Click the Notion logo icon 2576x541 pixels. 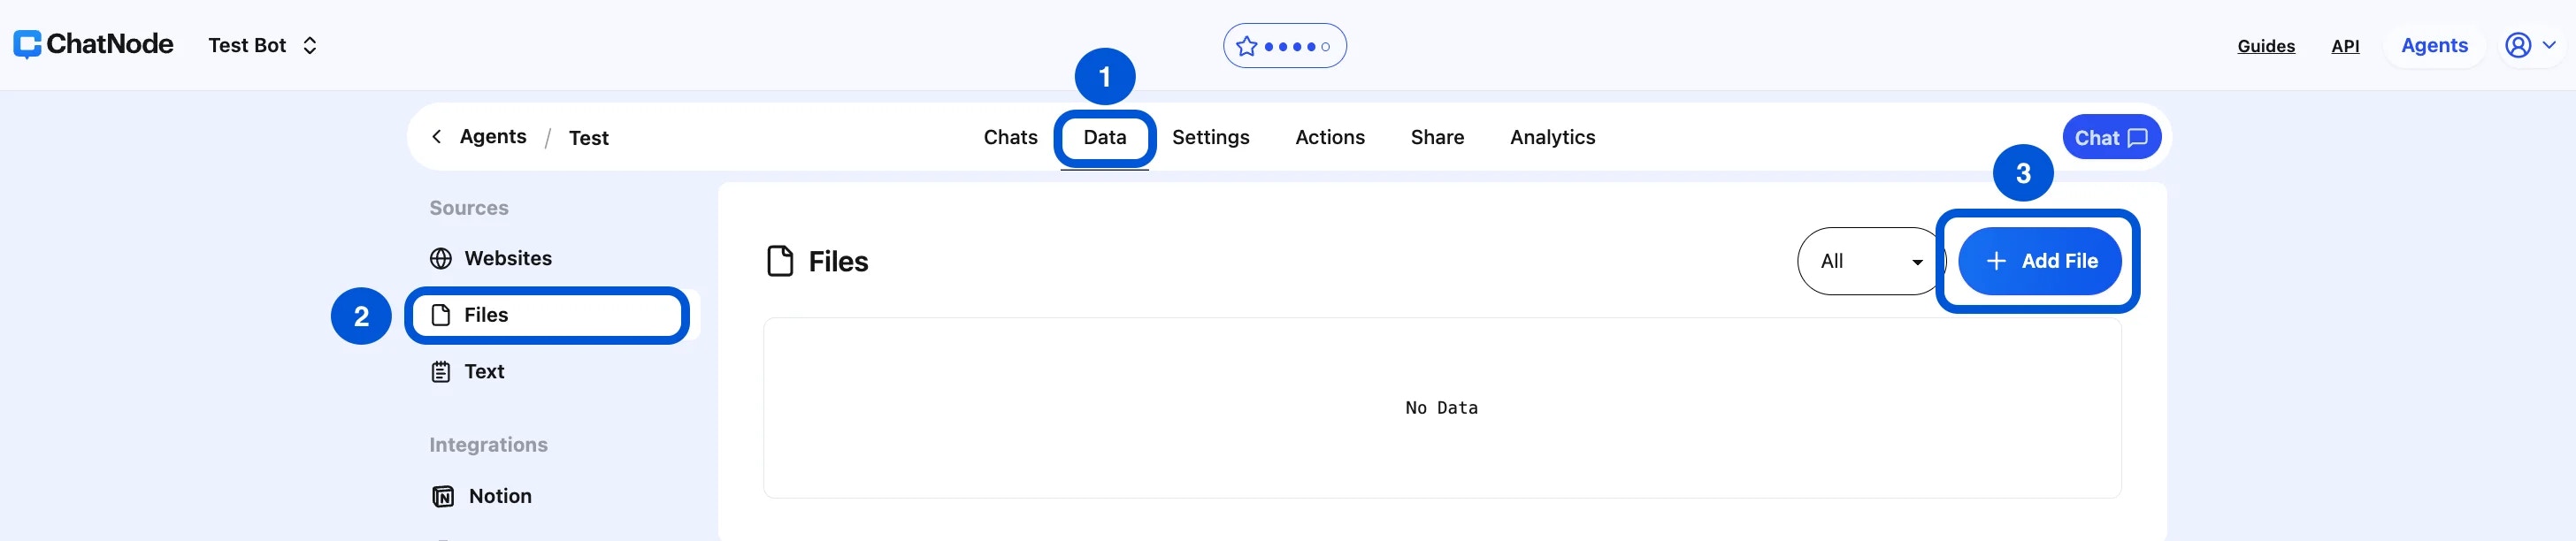tap(443, 497)
